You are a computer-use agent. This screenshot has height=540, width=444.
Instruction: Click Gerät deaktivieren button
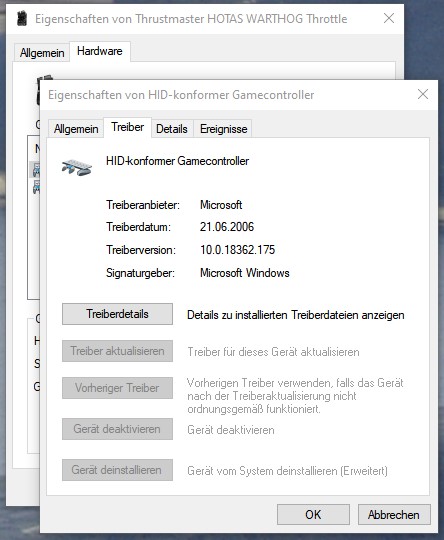coord(117,429)
